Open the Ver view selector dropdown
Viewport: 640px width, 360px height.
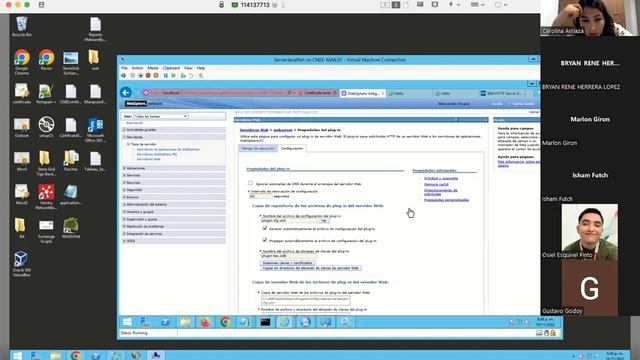[160, 116]
